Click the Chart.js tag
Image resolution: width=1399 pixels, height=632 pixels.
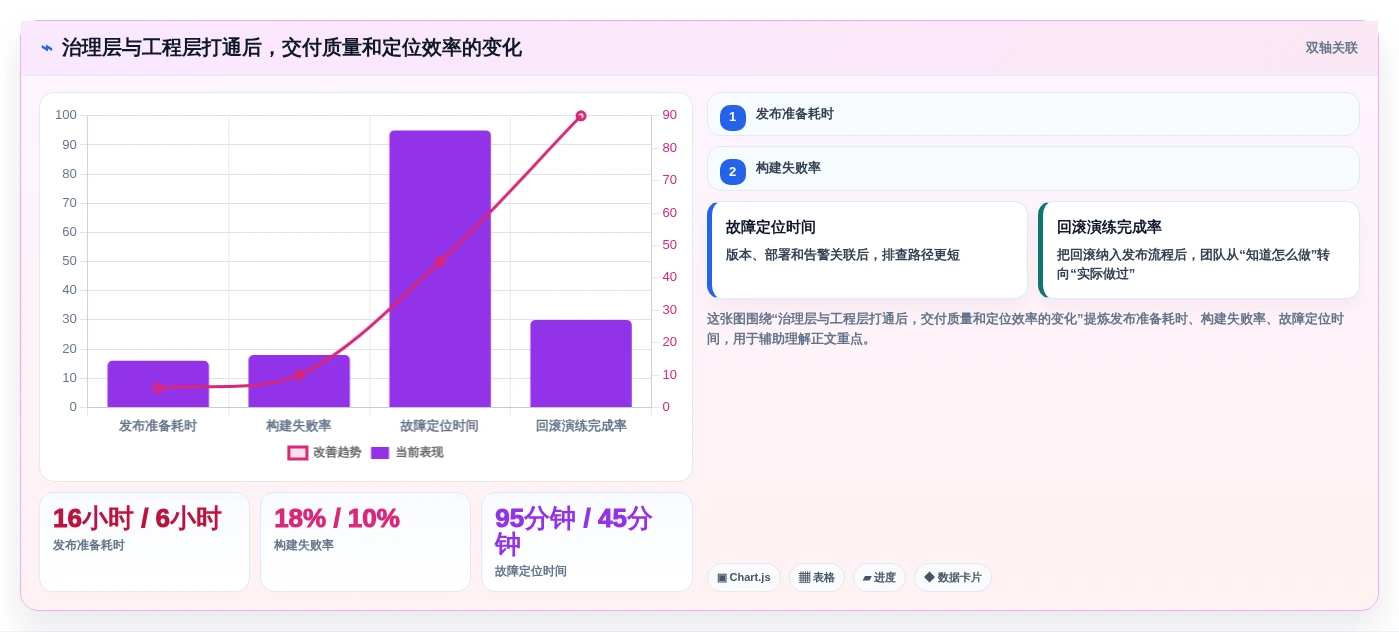(744, 577)
